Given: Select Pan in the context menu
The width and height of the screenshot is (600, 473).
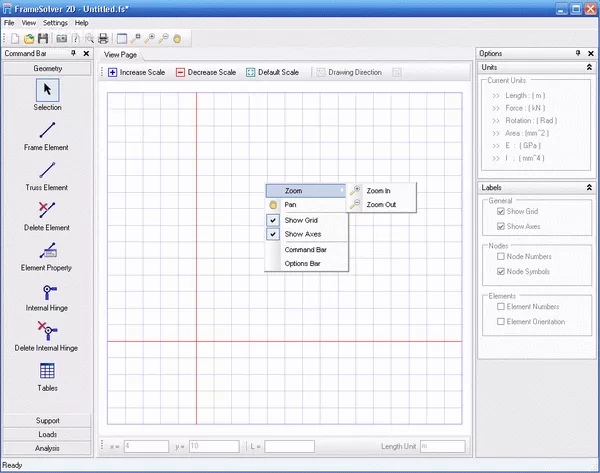Looking at the screenshot, I should pyautogui.click(x=306, y=205).
